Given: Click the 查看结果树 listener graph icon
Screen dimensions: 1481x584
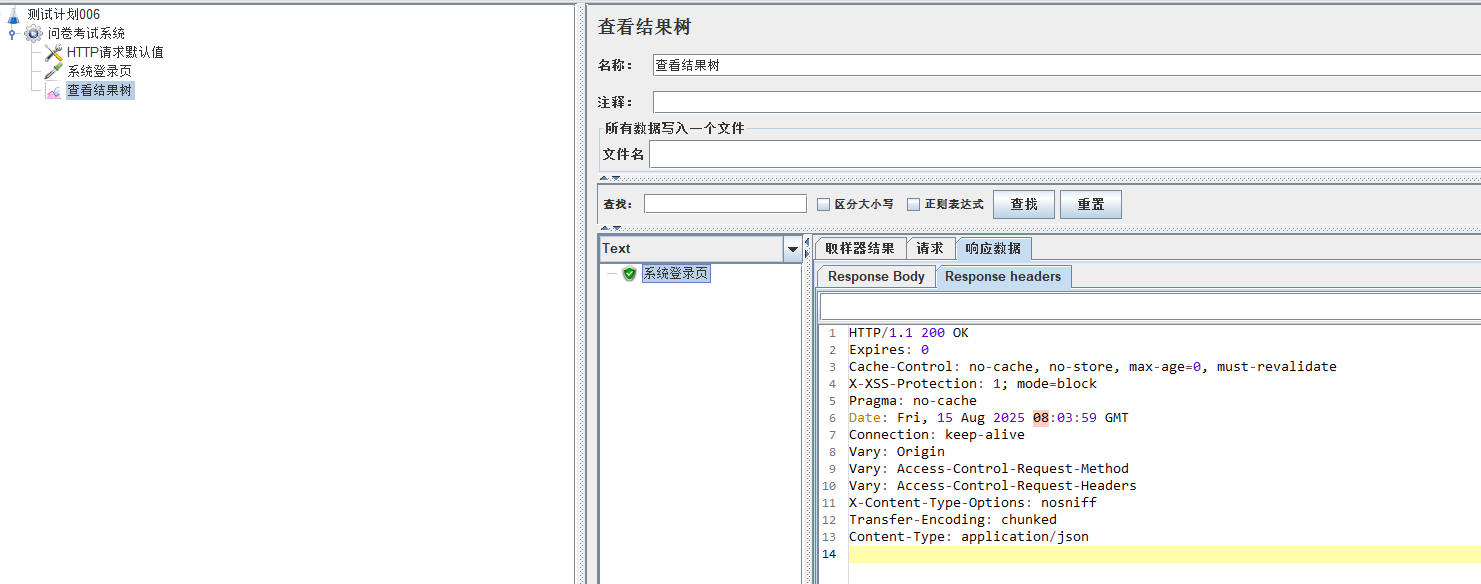Looking at the screenshot, I should tap(53, 90).
